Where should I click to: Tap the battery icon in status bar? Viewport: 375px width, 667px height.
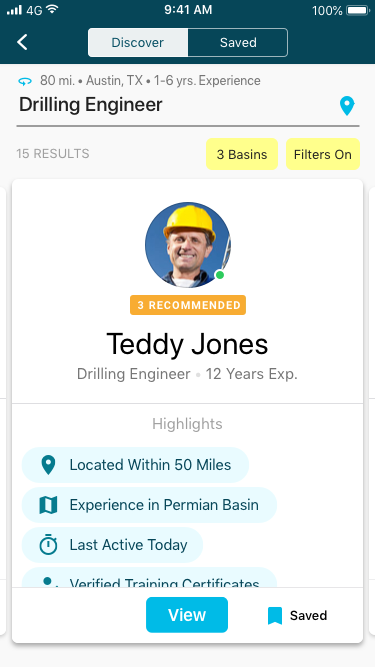[x=358, y=10]
